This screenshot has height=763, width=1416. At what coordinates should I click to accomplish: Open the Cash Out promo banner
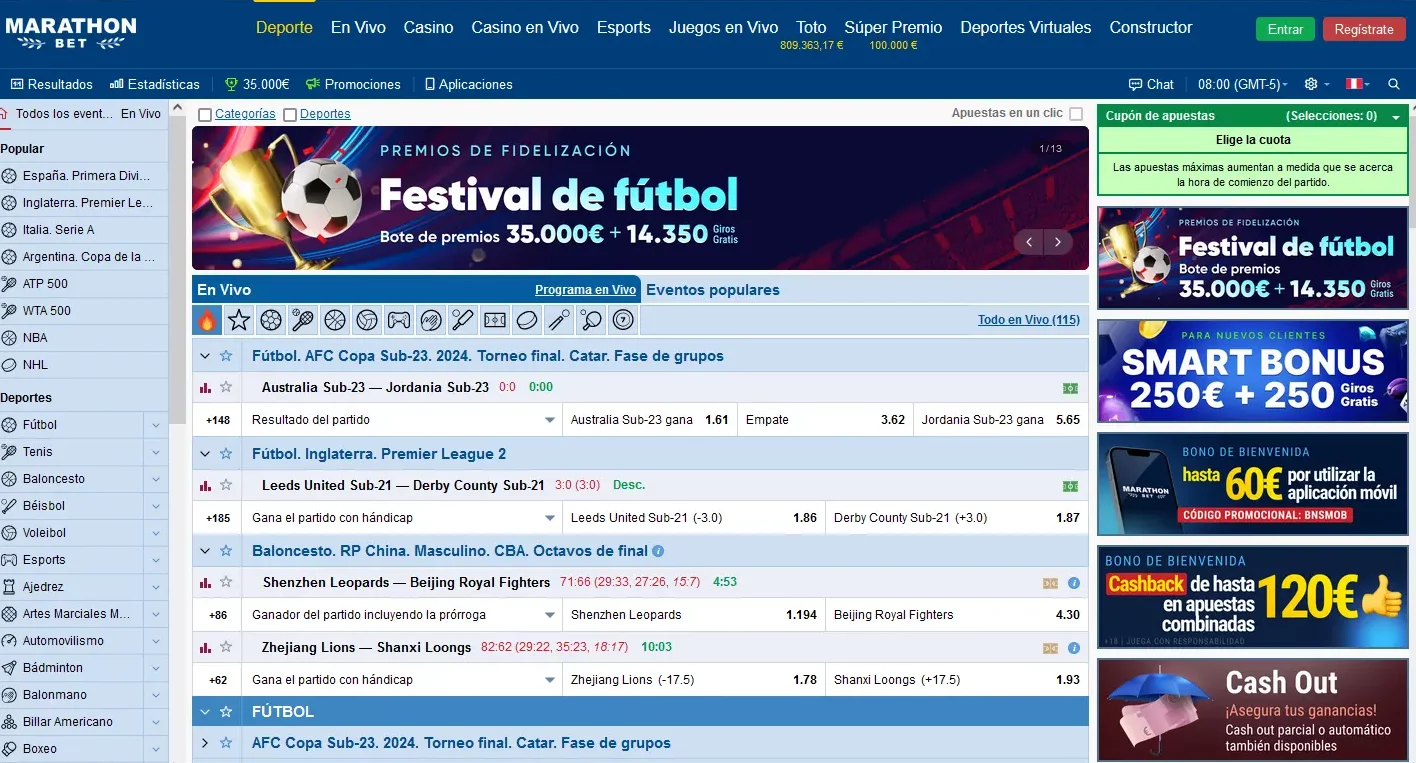[1253, 710]
